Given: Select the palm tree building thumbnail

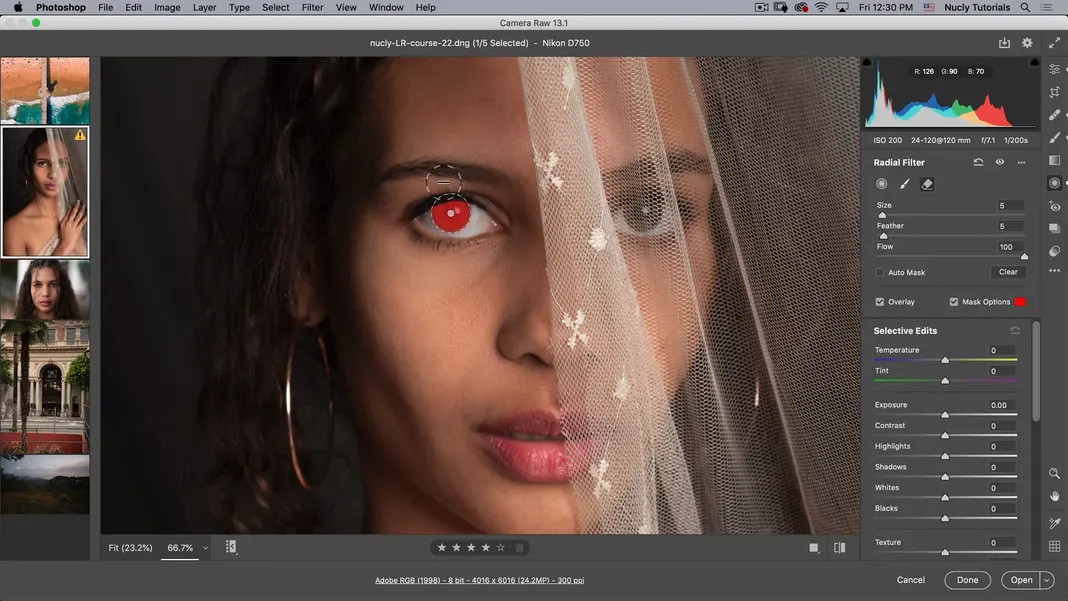Looking at the screenshot, I should point(45,387).
